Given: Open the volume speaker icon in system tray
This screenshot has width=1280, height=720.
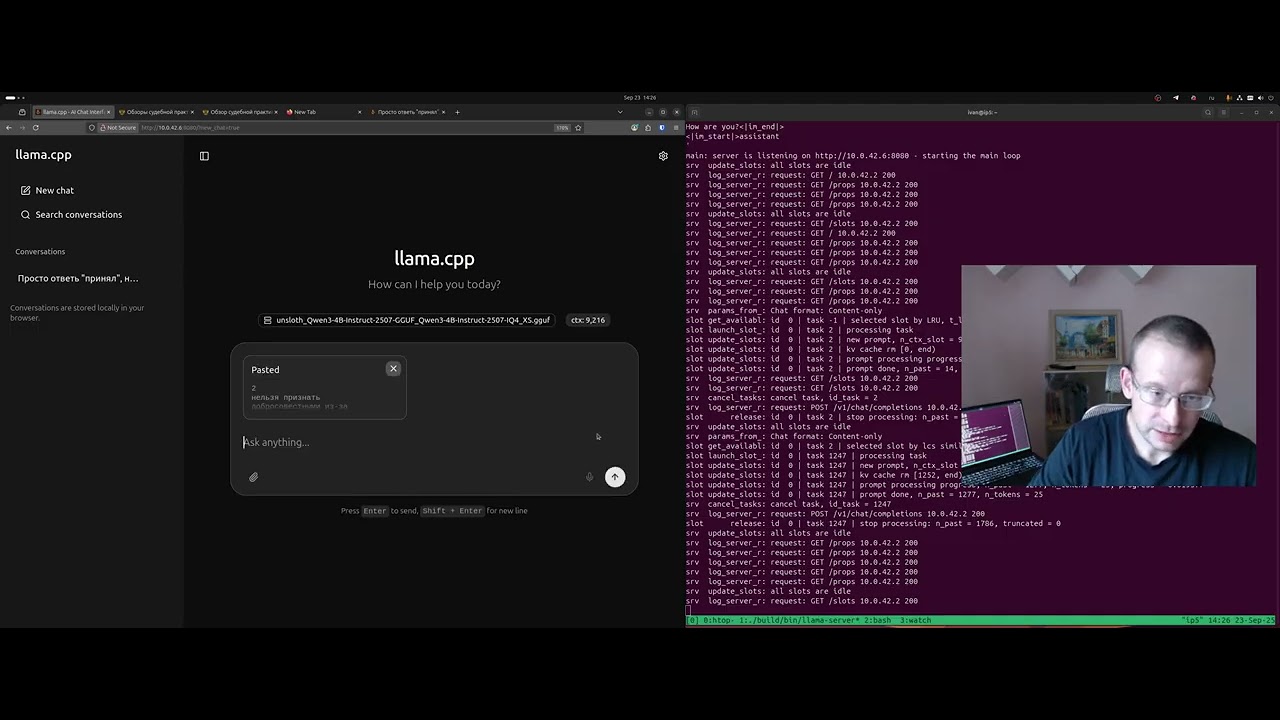Looking at the screenshot, I should (x=1261, y=98).
